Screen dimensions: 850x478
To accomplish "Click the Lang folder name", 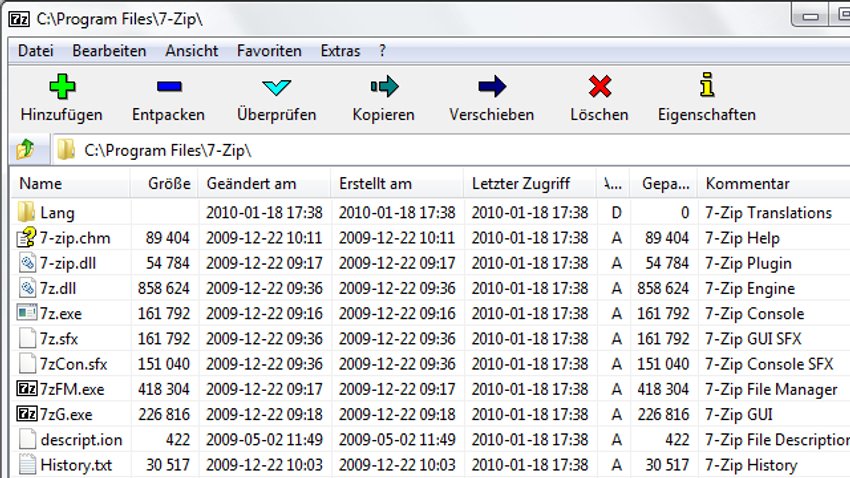I will (57, 212).
